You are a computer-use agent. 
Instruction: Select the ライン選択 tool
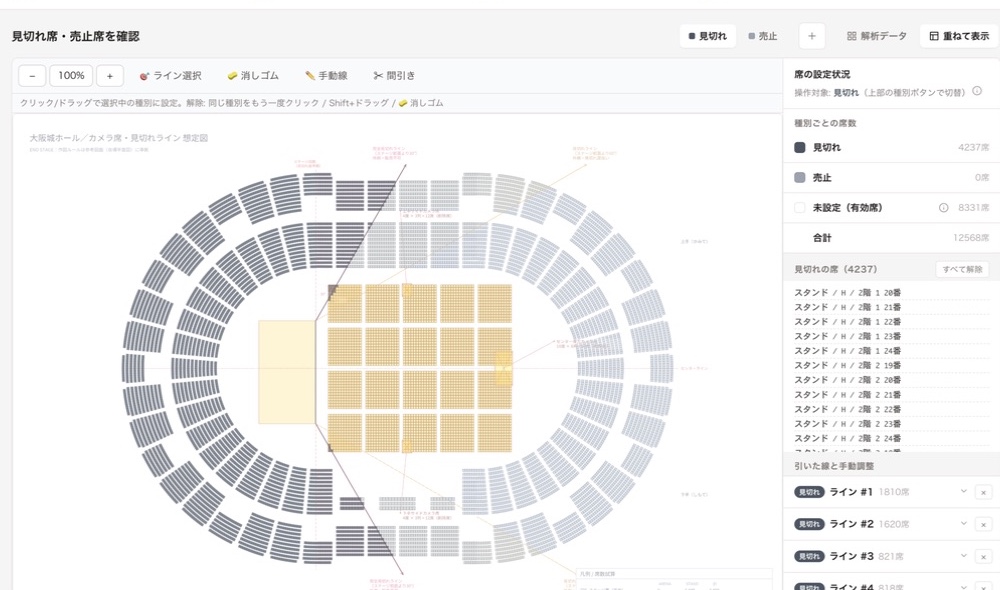(170, 75)
